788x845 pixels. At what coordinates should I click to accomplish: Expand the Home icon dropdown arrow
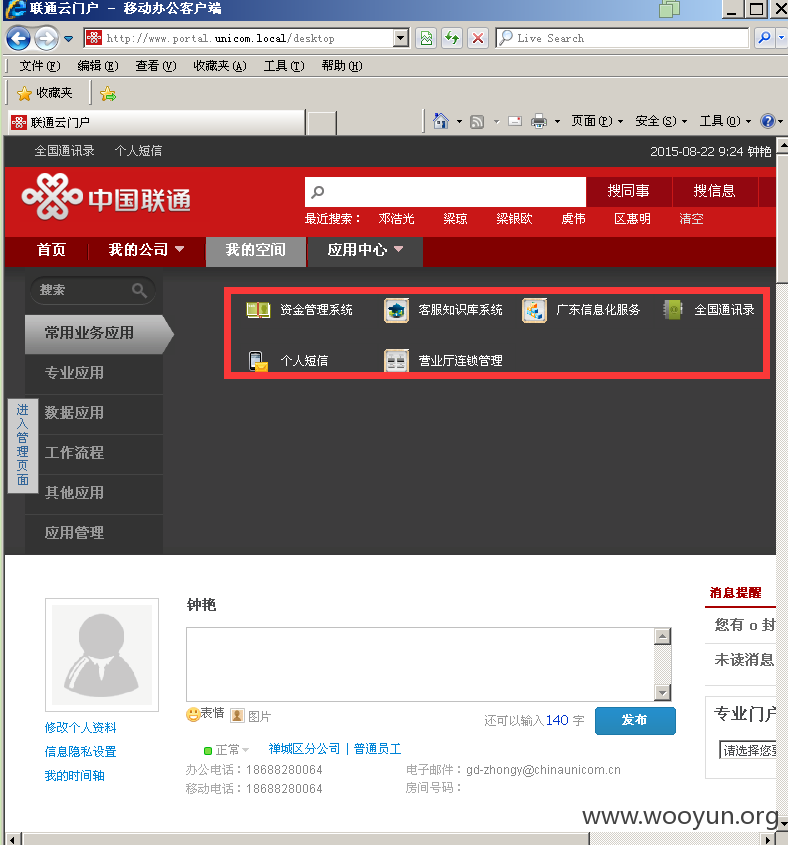point(459,122)
